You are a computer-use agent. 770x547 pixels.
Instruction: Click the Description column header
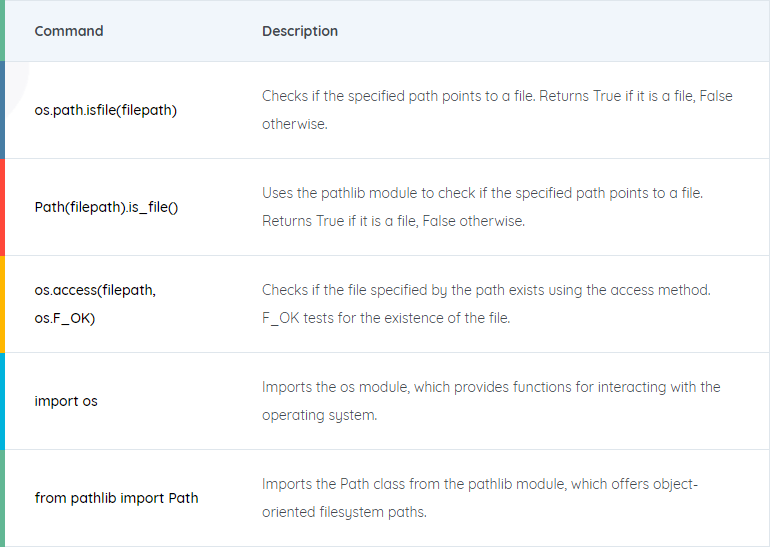coord(300,31)
